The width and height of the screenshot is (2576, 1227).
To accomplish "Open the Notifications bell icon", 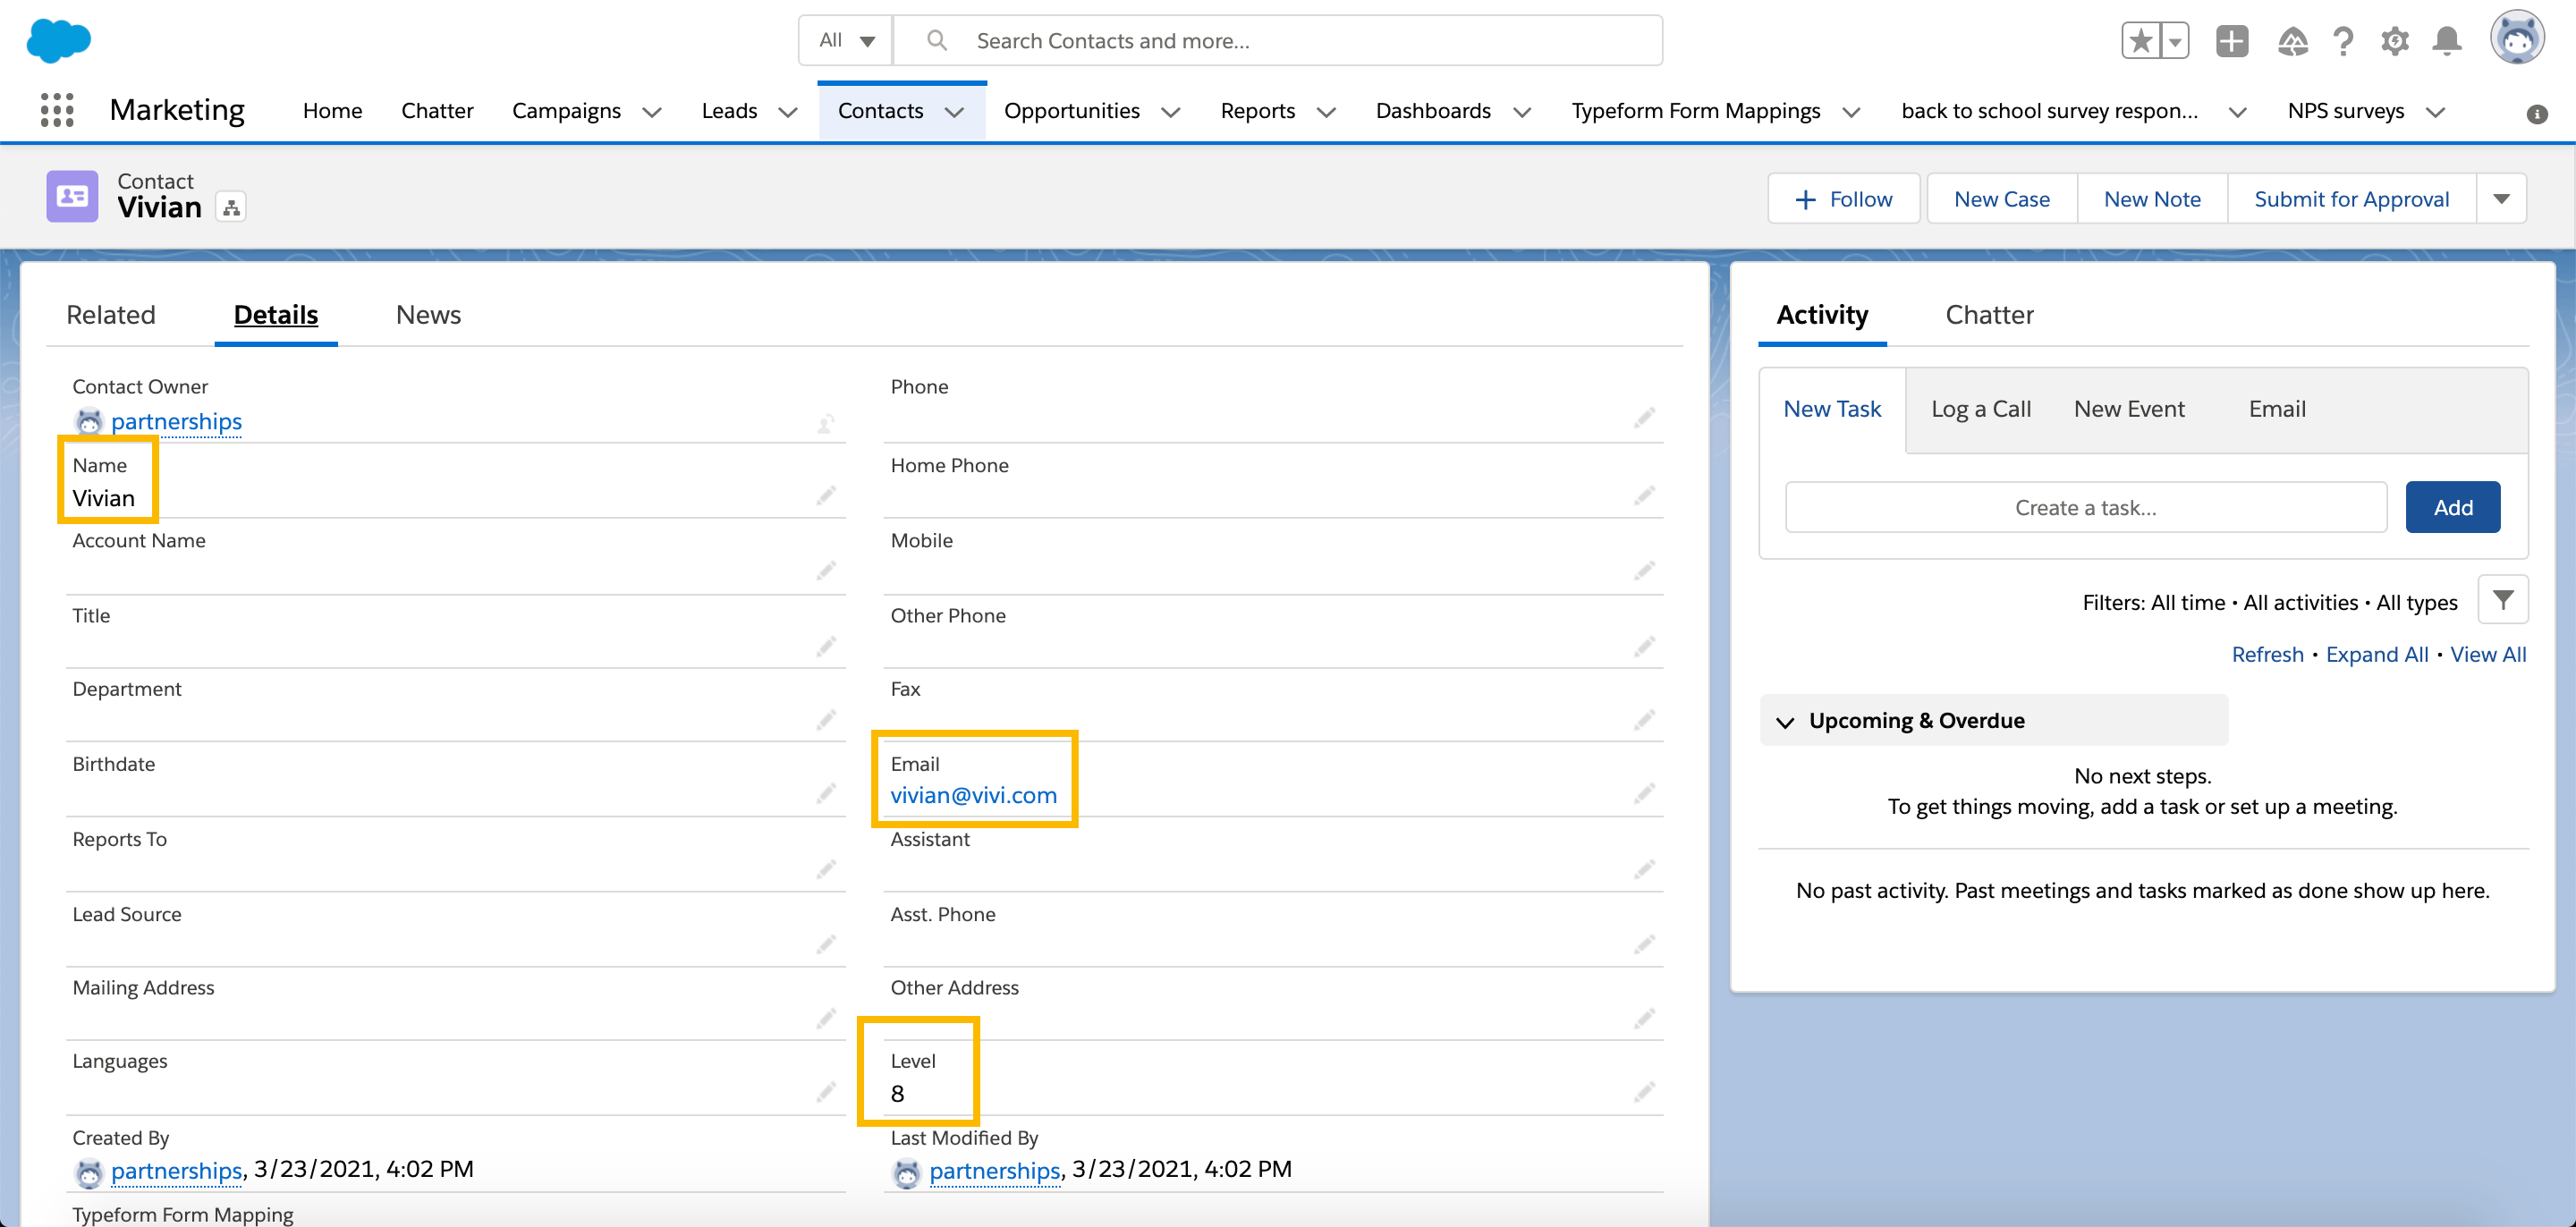I will tap(2446, 41).
